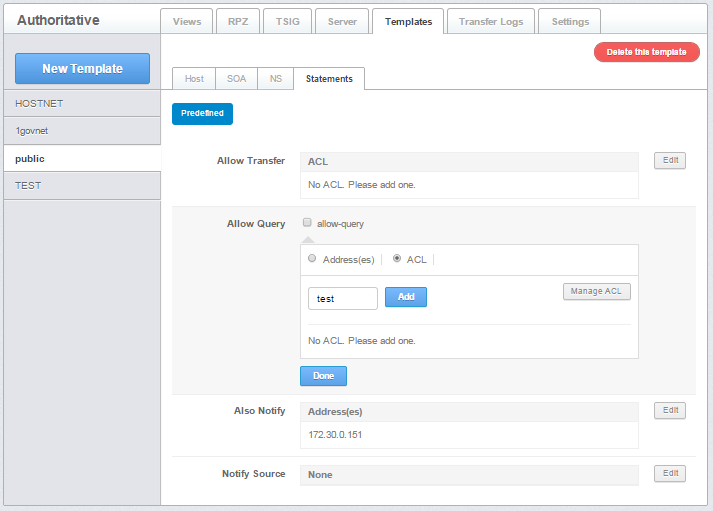Open Manage ACL

point(596,292)
